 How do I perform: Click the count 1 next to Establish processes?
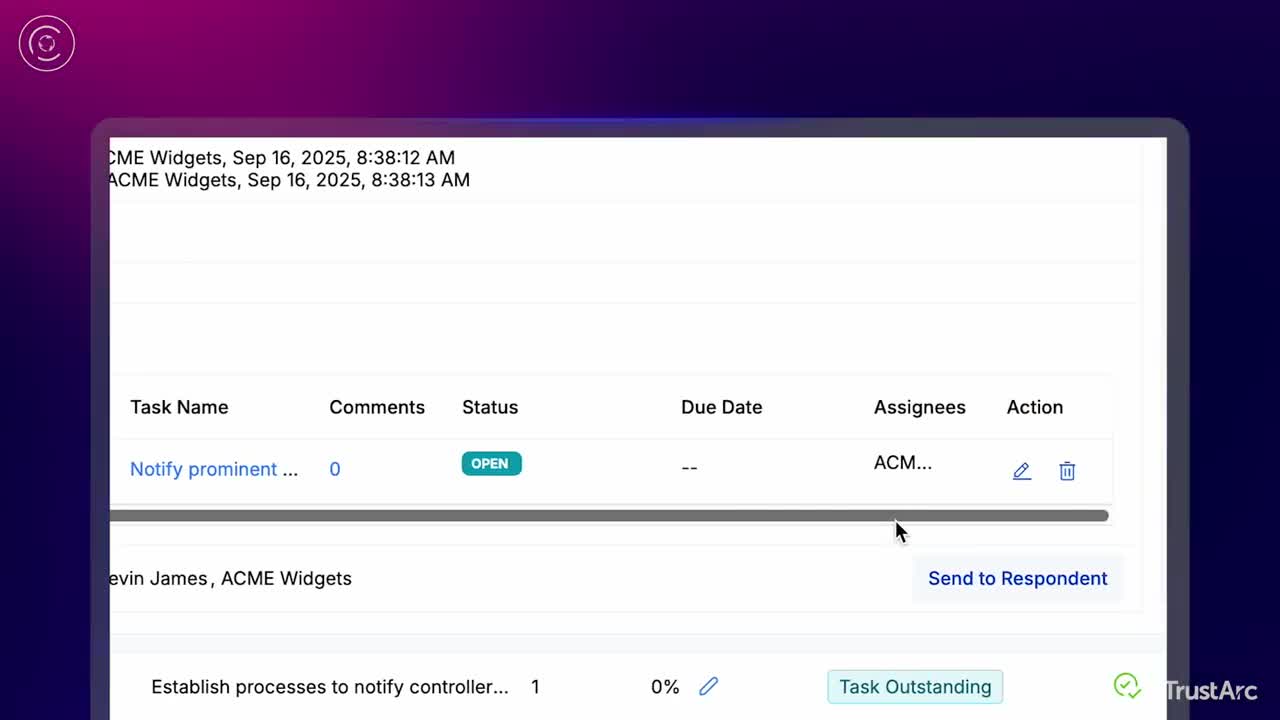tap(535, 687)
